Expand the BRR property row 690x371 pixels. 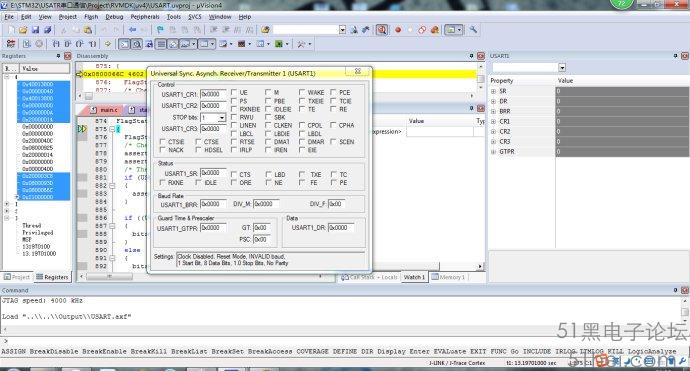(x=493, y=111)
